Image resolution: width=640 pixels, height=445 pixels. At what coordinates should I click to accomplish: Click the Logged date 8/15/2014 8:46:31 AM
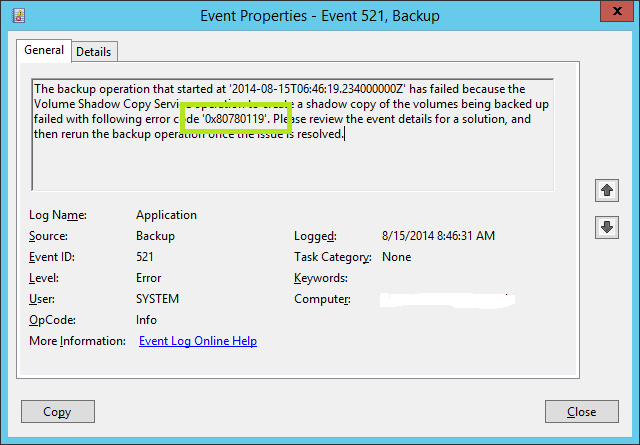(x=438, y=236)
